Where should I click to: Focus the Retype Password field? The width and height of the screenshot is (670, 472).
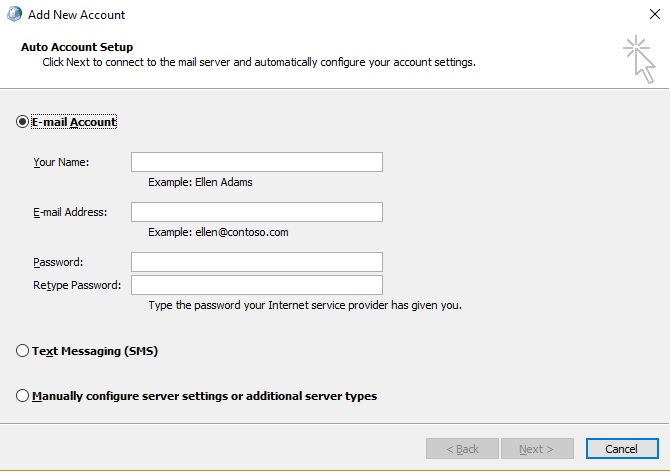(256, 285)
